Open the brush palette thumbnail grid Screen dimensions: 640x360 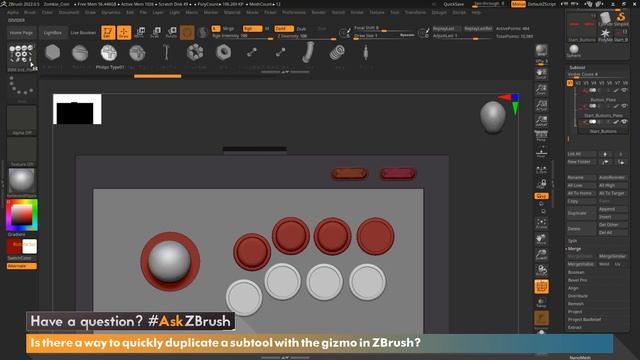point(21,56)
